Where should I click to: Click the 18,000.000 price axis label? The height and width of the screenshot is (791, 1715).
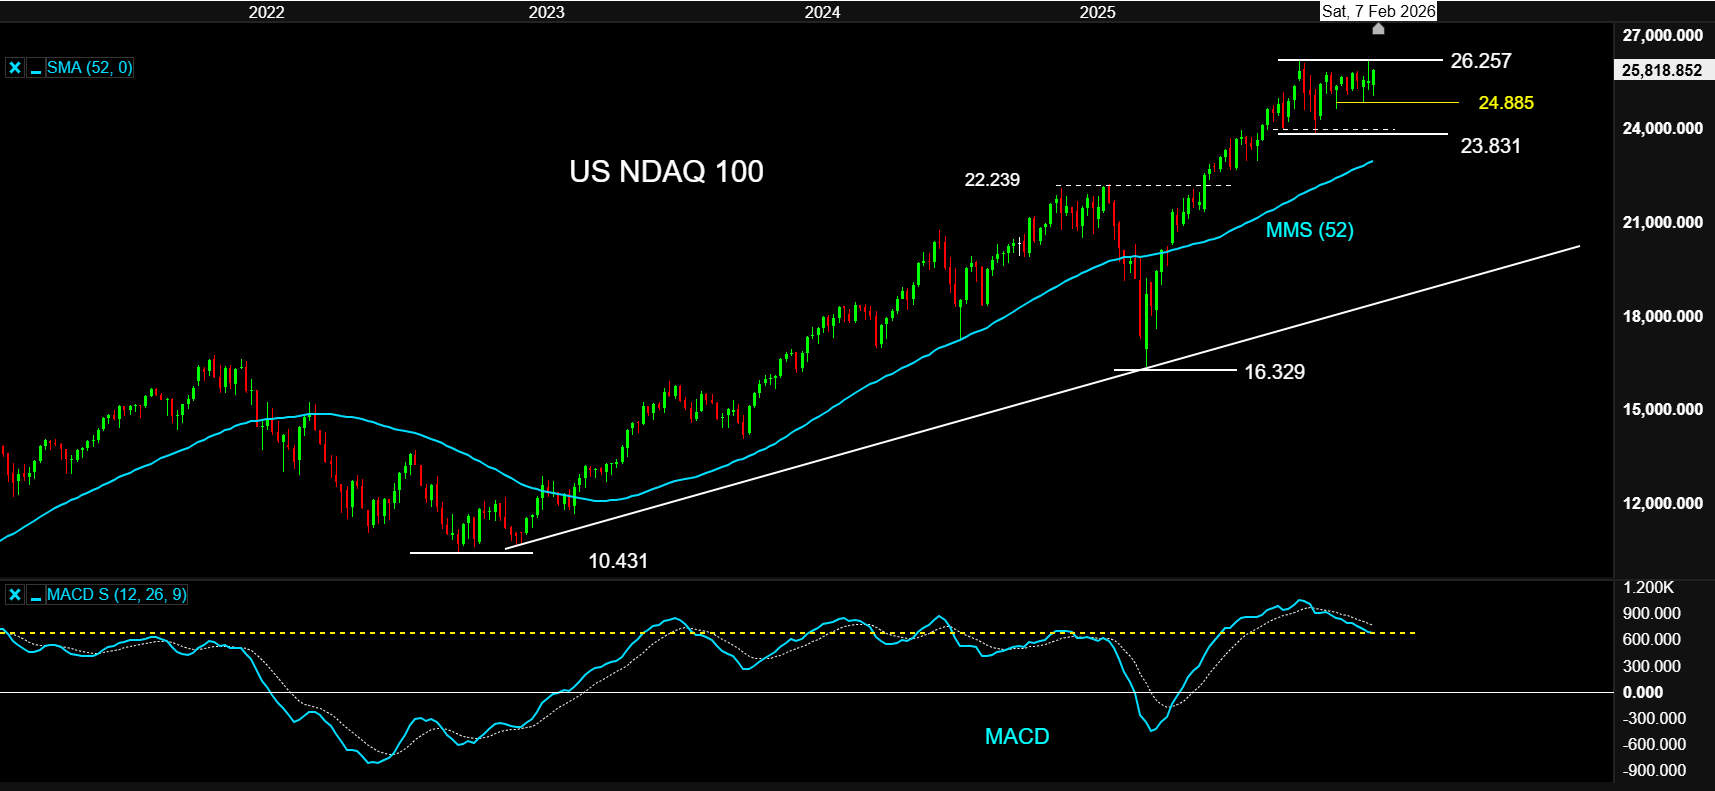pos(1662,316)
